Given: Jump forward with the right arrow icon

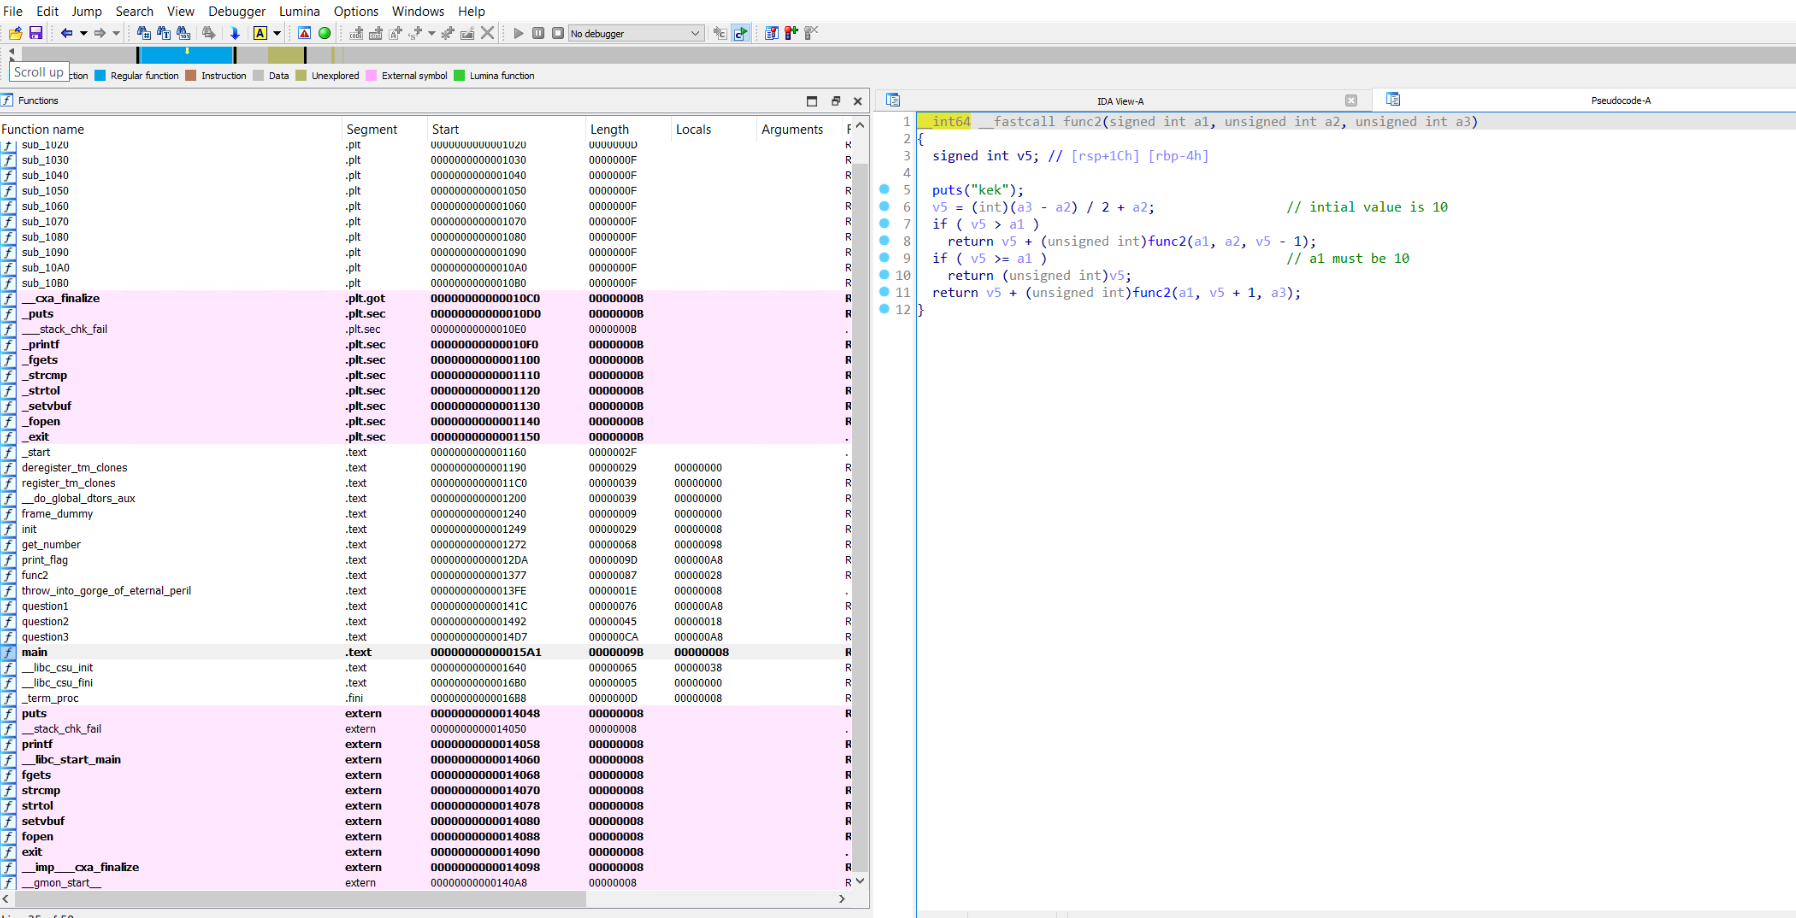Looking at the screenshot, I should click(x=100, y=33).
